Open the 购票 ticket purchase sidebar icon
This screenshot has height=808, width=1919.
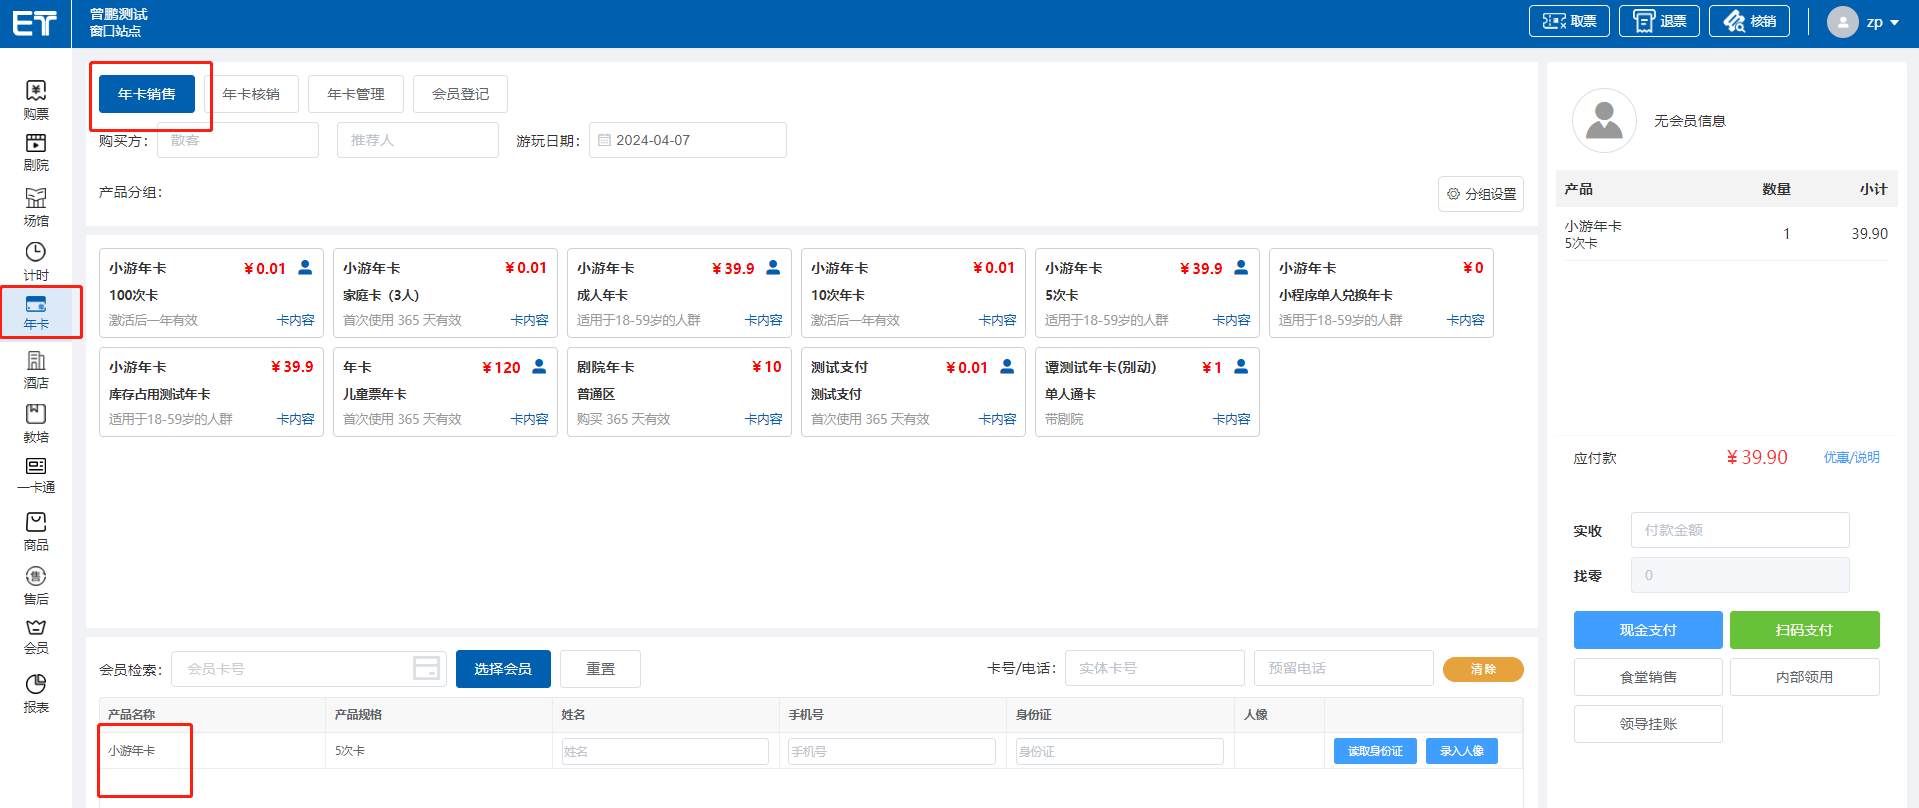(36, 92)
